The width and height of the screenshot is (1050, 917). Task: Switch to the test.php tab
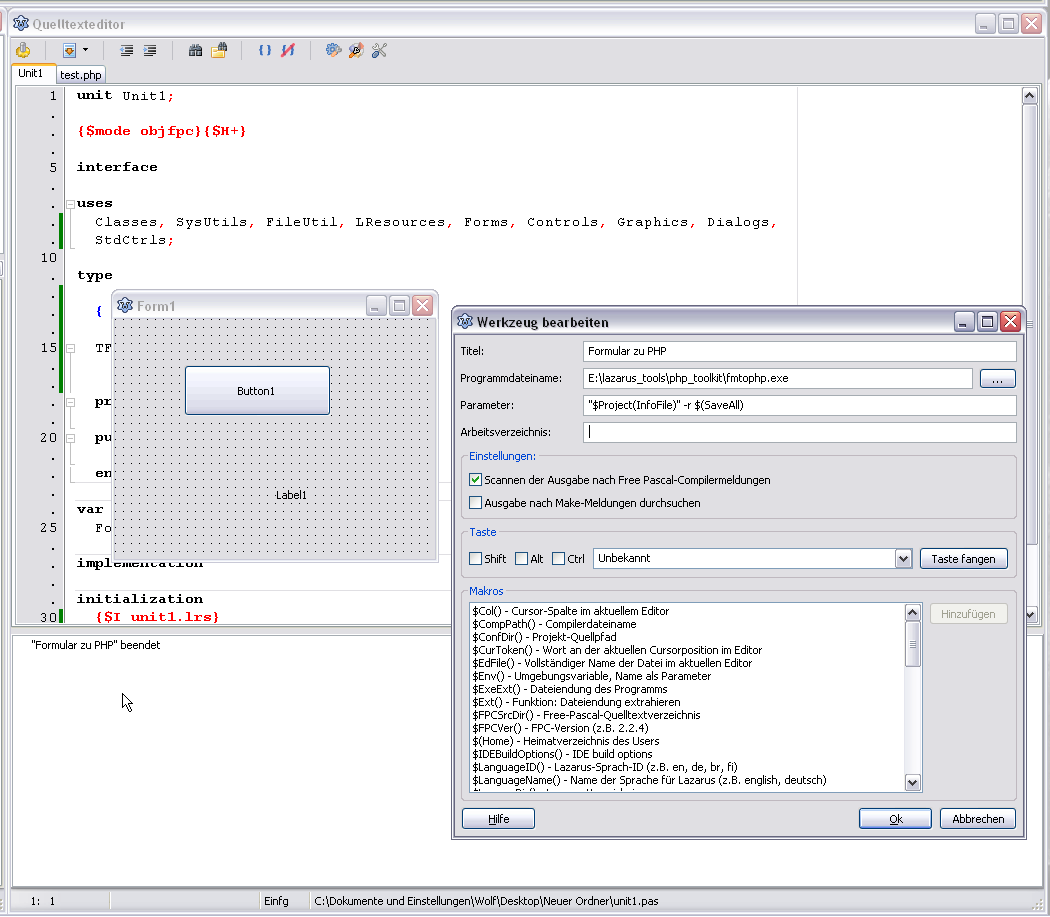pos(81,75)
